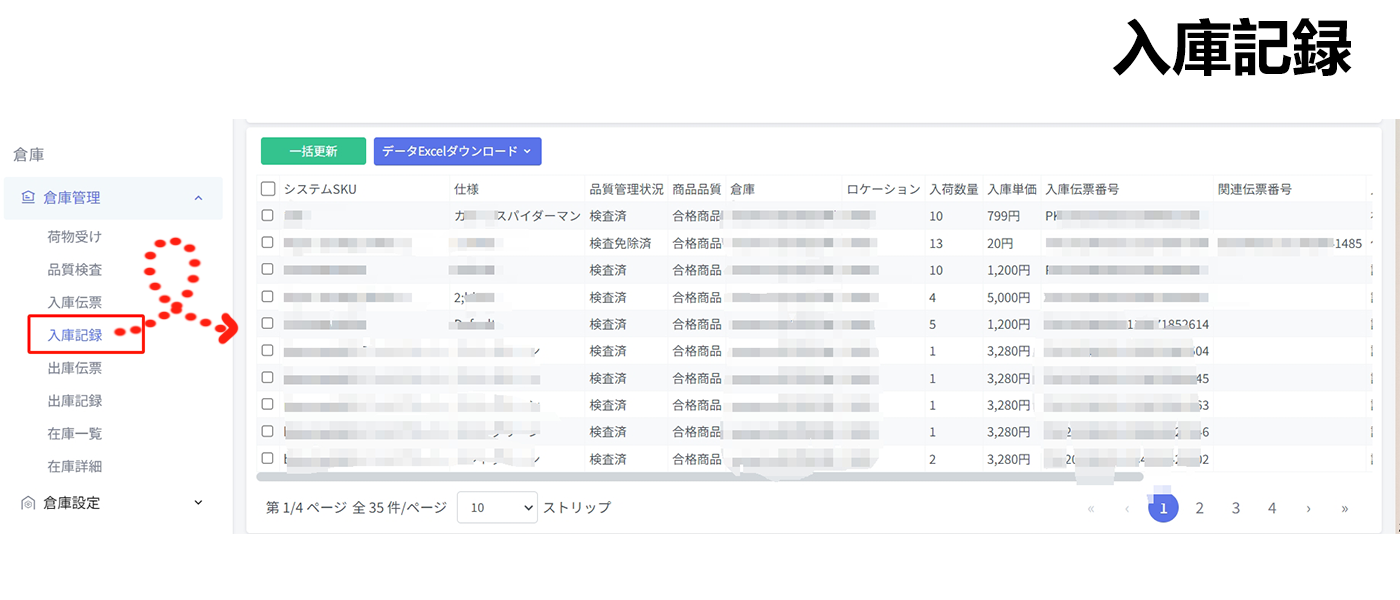Screen dimensions: 1400x600
Task: Open the データExcelダウンロード dropdown
Action: [457, 151]
